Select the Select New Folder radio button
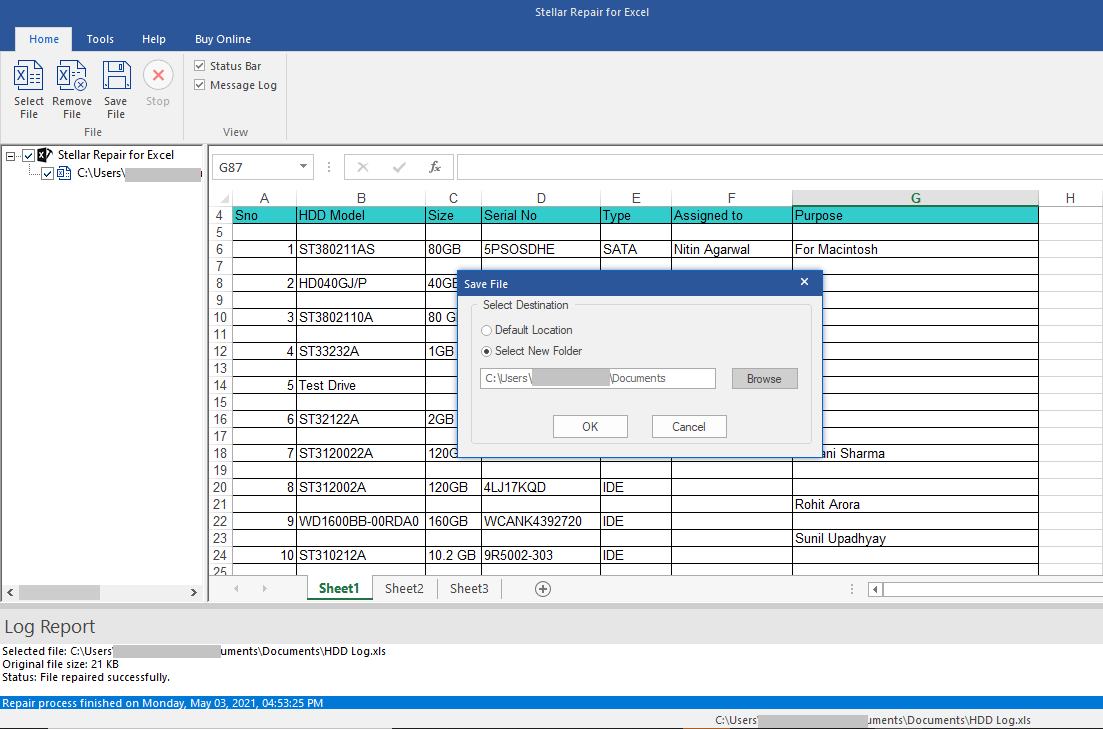 coord(486,351)
